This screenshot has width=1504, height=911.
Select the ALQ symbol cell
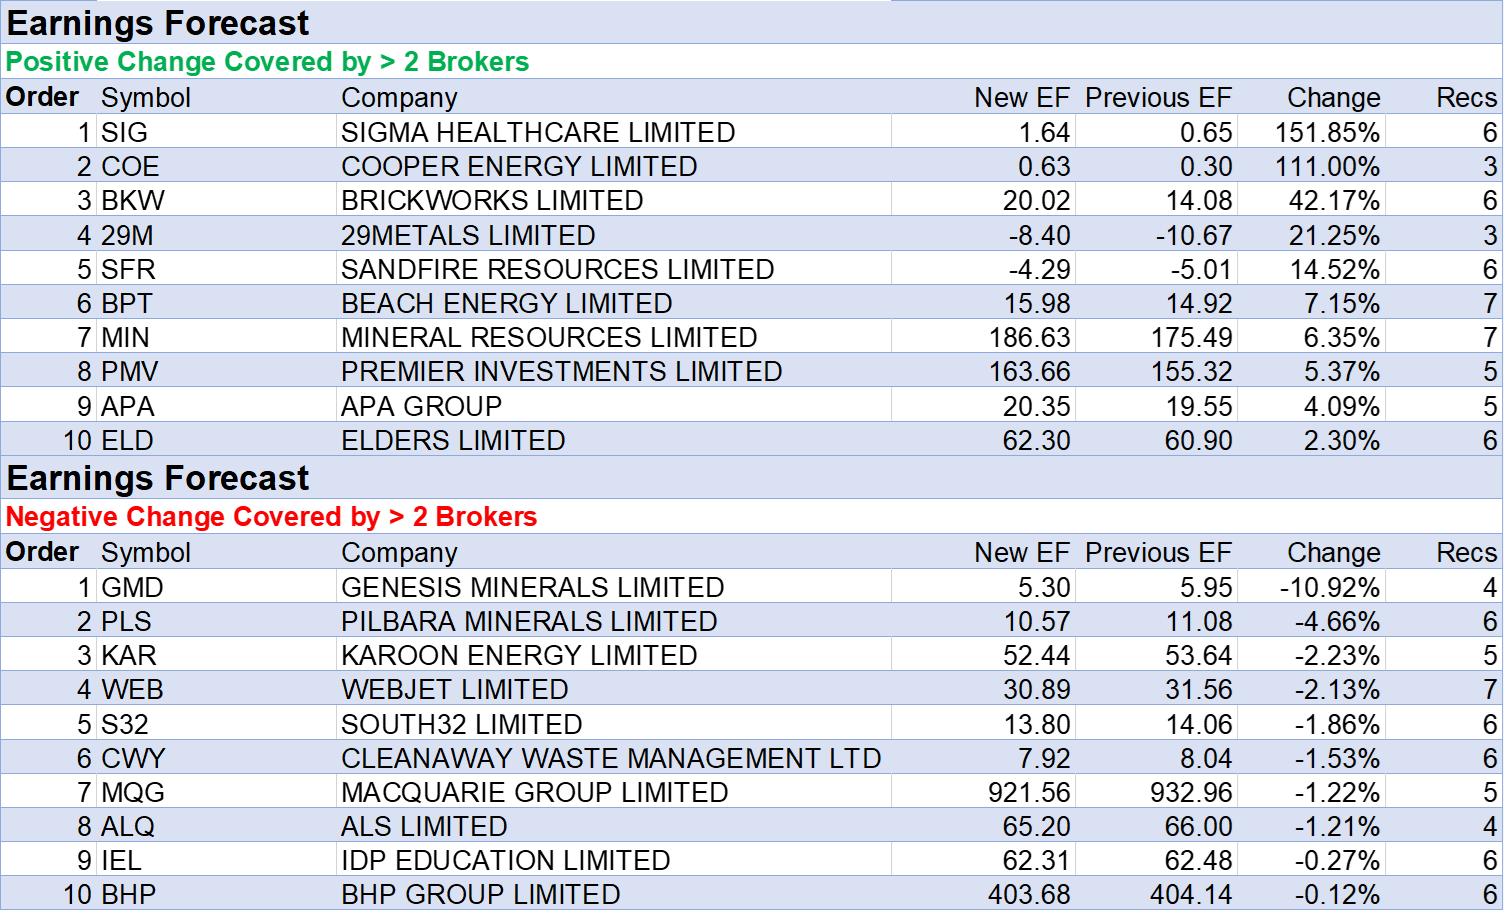128,826
